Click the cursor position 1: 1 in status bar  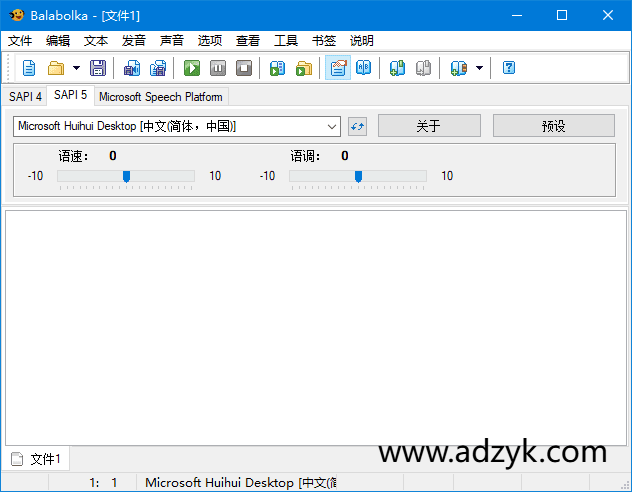103,482
